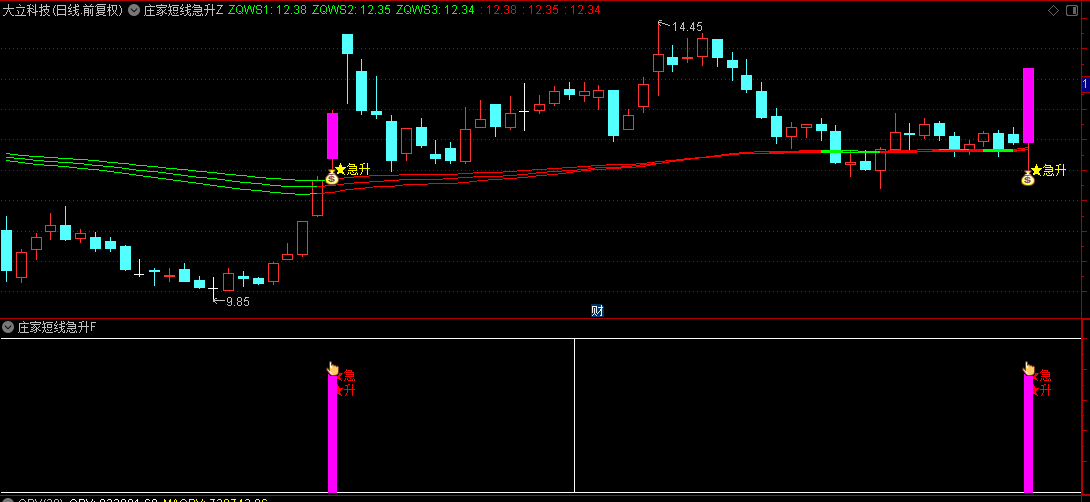Click the first magenta signal bar in sub-chart

pyautogui.click(x=332, y=433)
